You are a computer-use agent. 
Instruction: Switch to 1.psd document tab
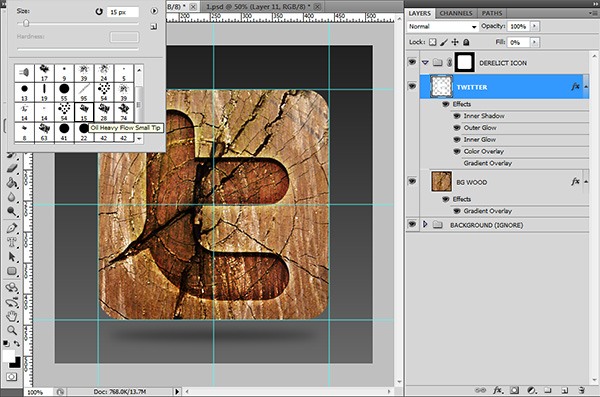[x=261, y=7]
